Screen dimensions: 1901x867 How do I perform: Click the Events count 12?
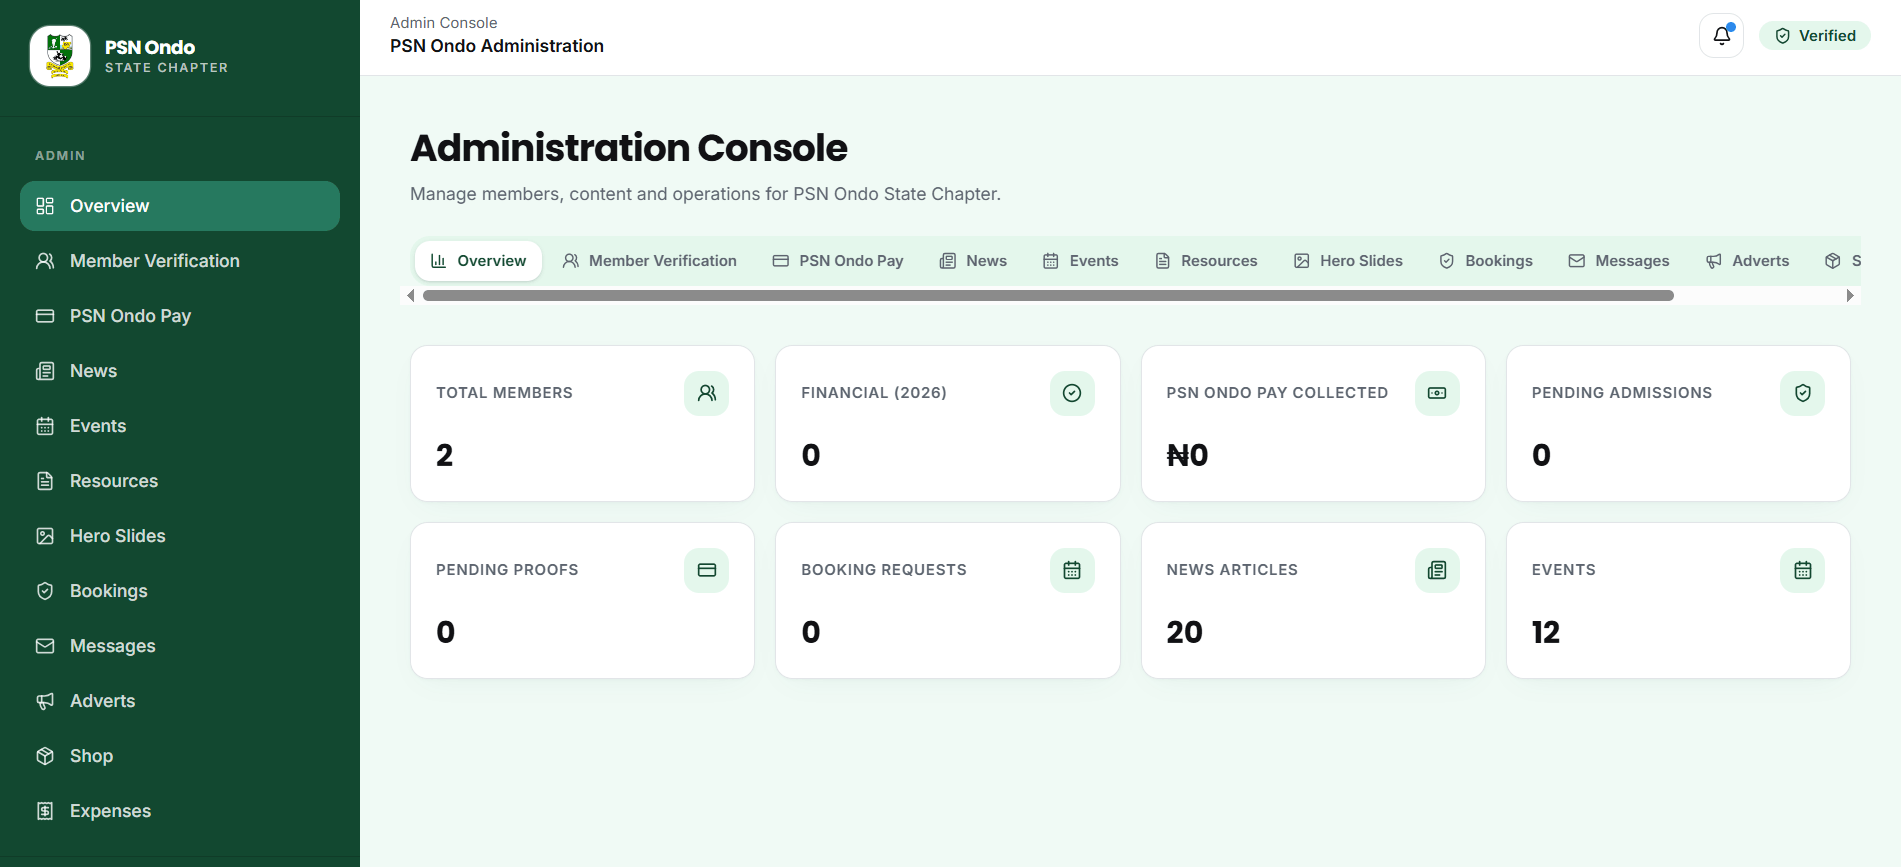[1545, 632]
